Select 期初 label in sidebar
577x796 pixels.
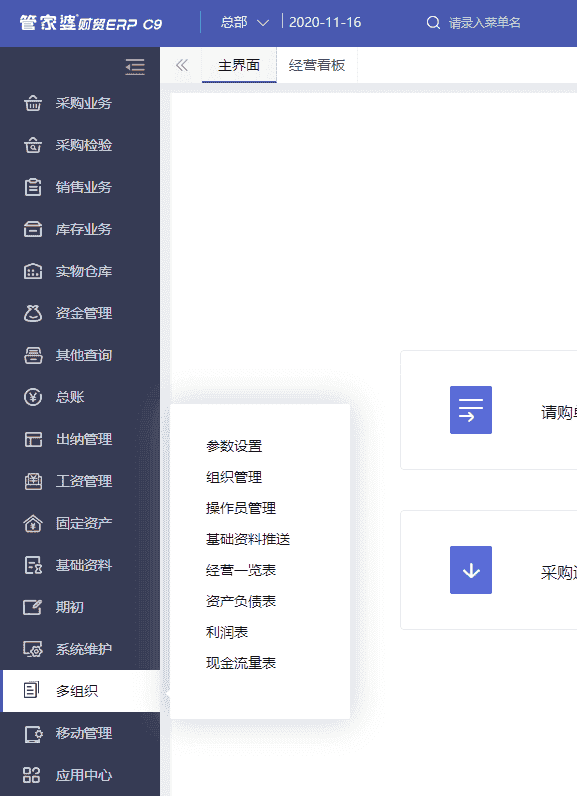[x=70, y=607]
